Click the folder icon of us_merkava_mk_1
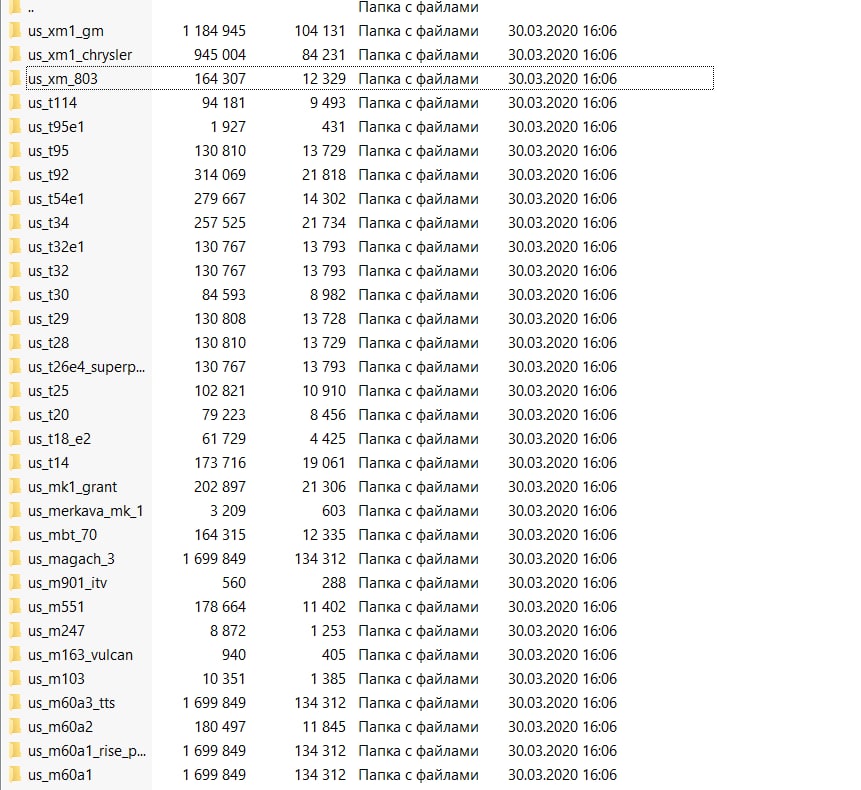Image resolution: width=861 pixels, height=790 pixels. [x=15, y=511]
